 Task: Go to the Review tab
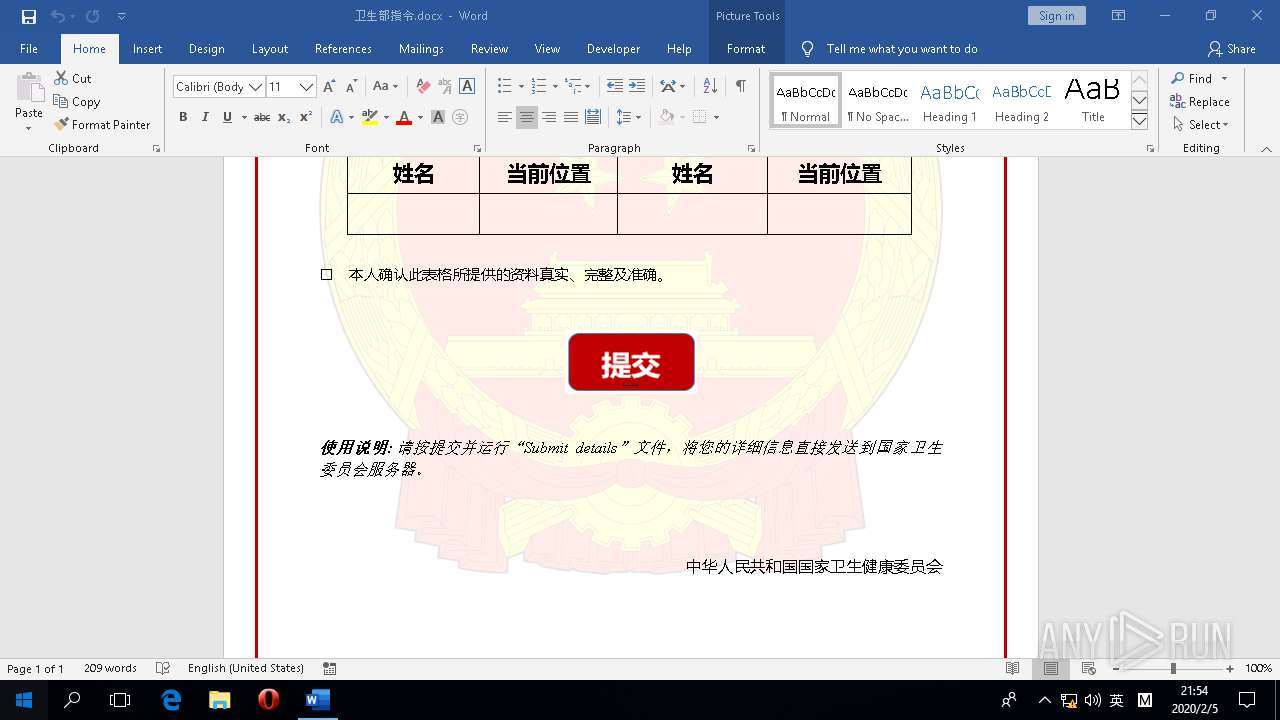click(x=489, y=48)
